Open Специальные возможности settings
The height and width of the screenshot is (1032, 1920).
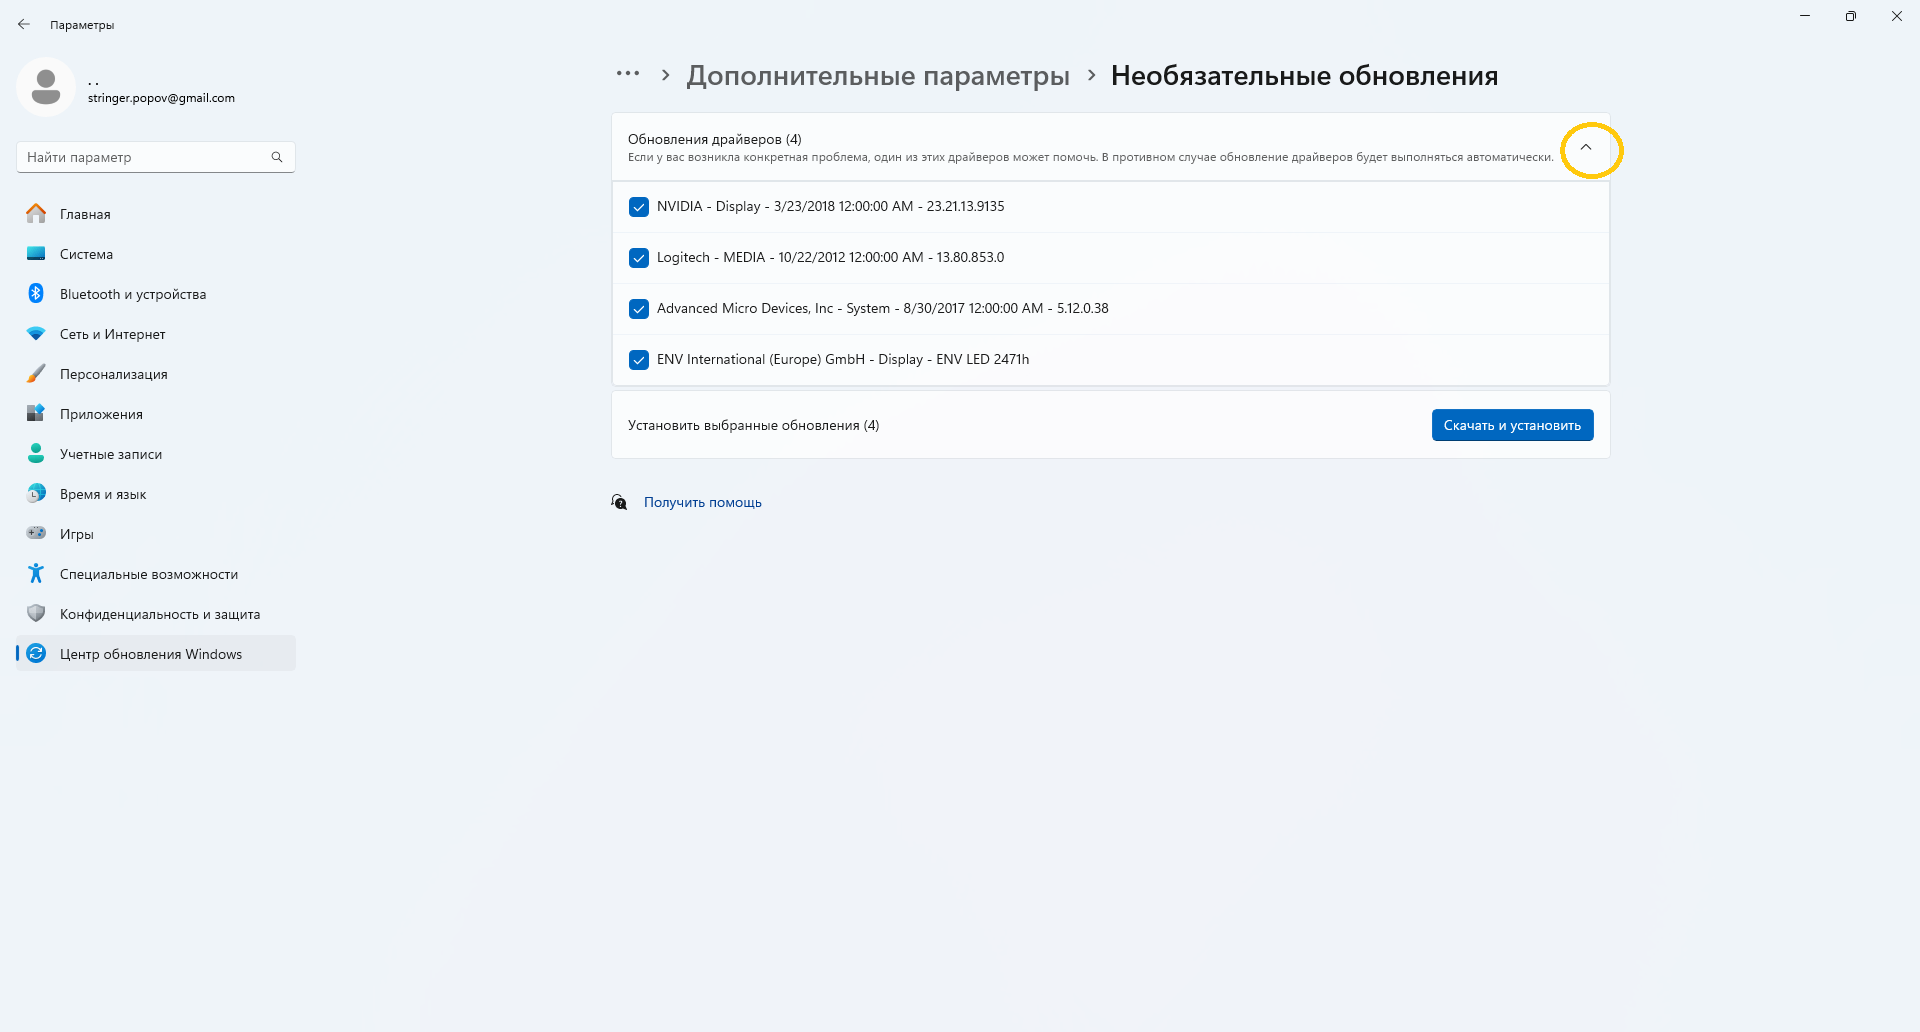coord(148,574)
